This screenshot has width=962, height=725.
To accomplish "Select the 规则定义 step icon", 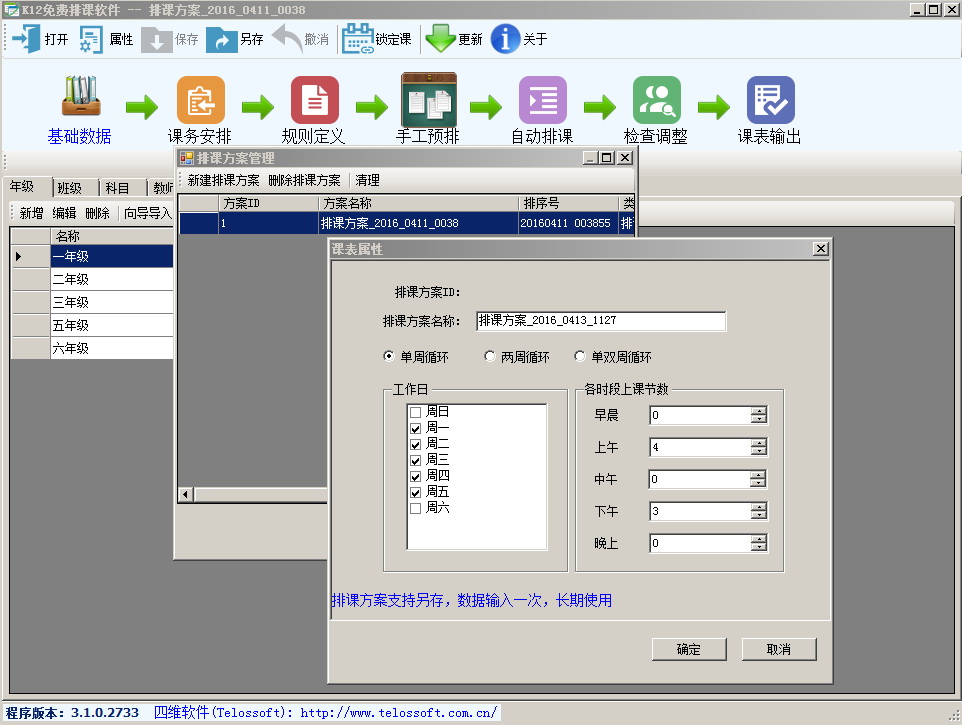I will coord(315,99).
